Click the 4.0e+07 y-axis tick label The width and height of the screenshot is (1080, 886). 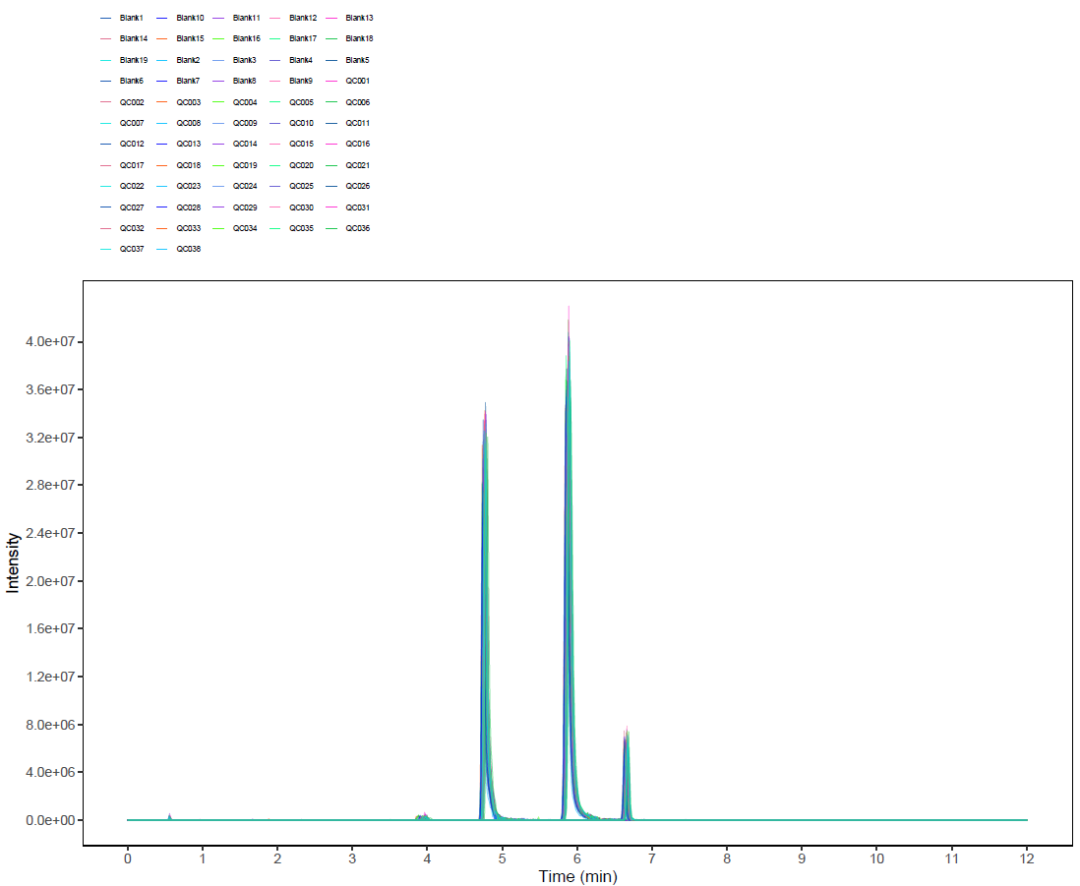pos(47,342)
